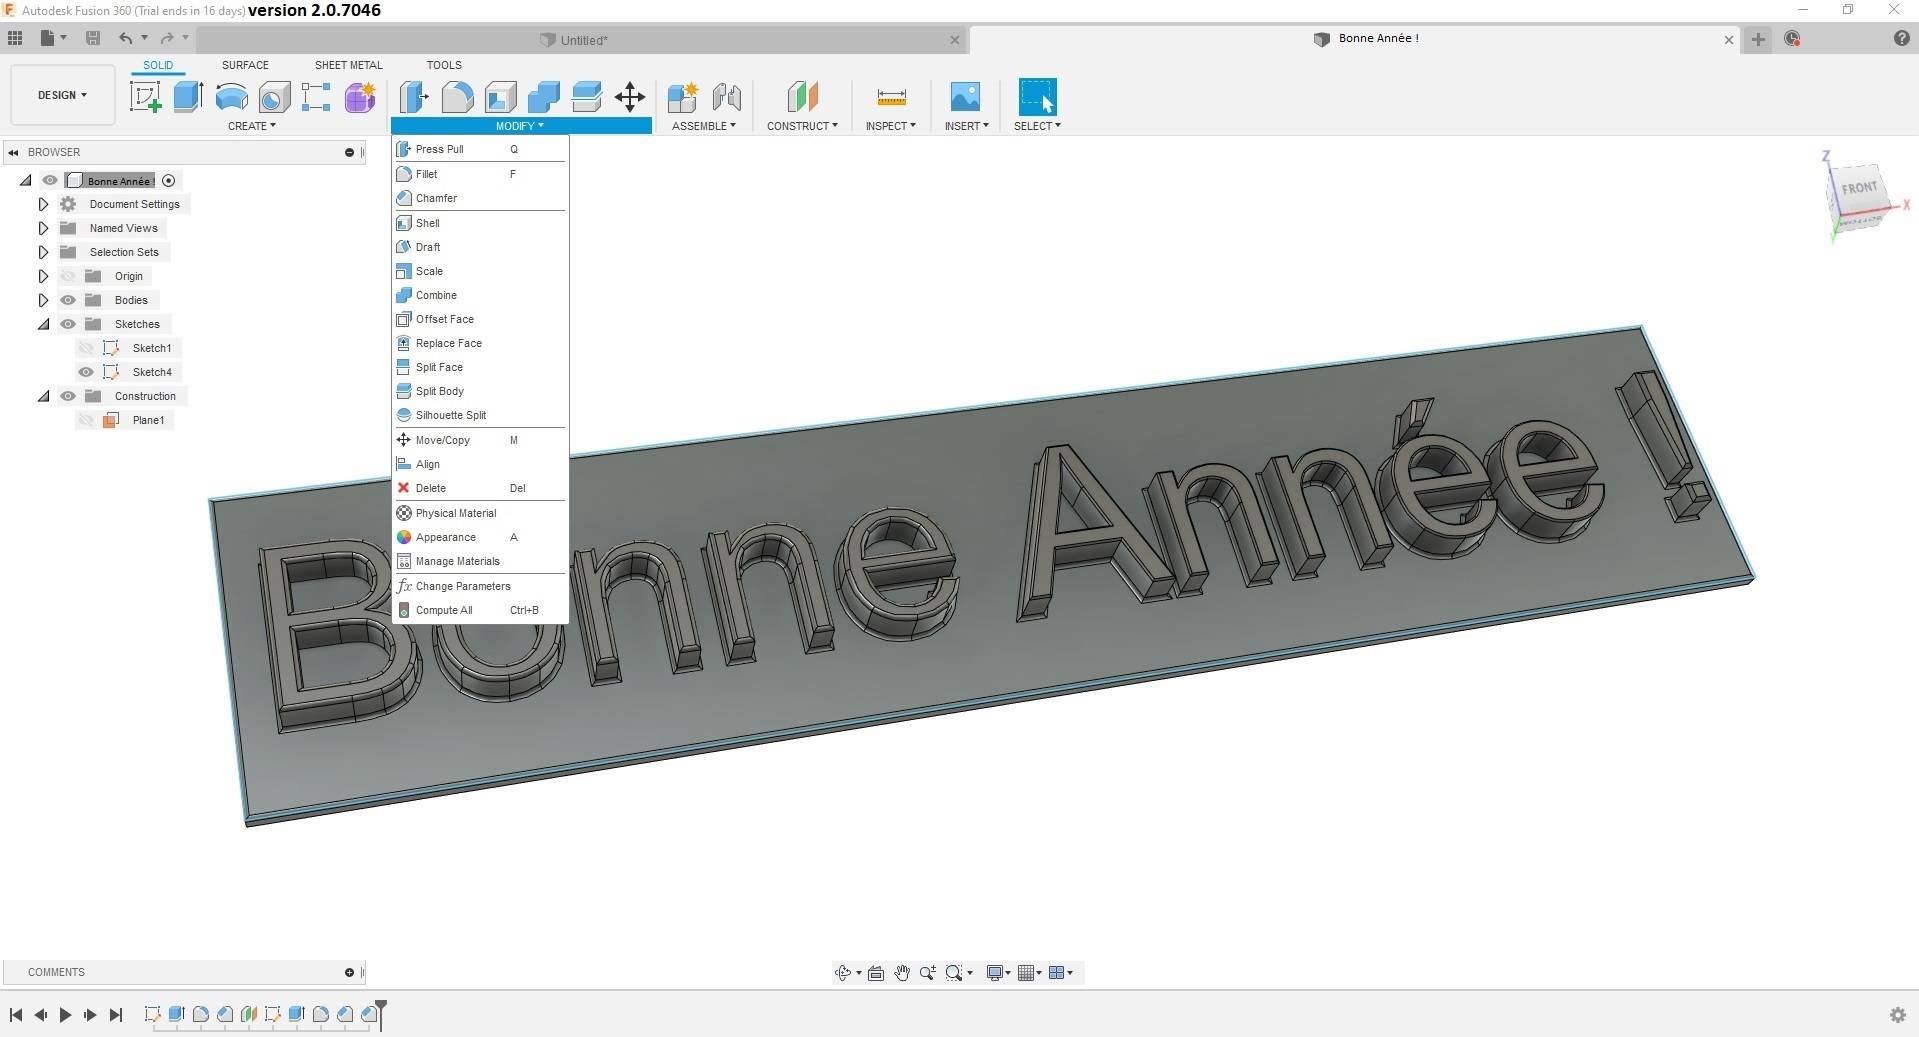Click the Help question mark icon
1919x1037 pixels.
pos(1901,38)
